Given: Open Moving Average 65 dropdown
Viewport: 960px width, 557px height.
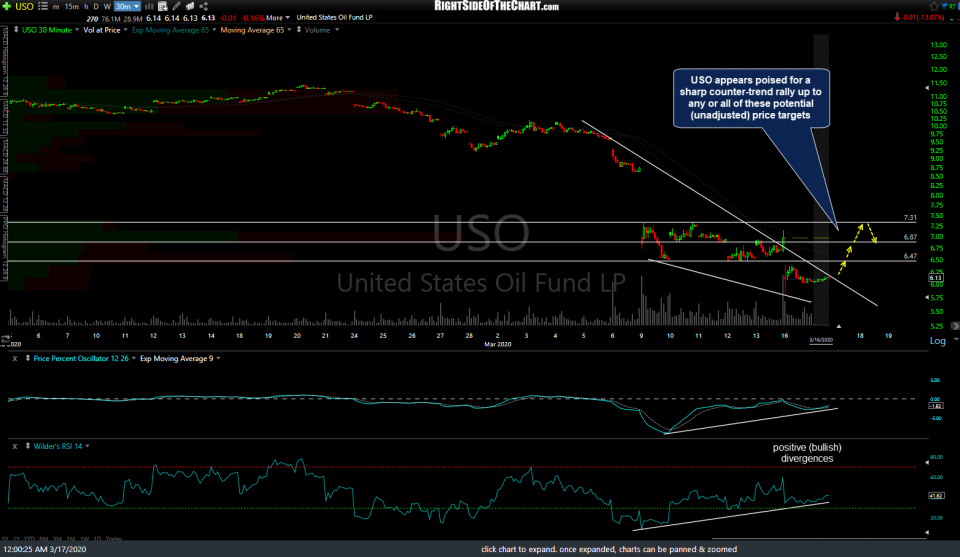Looking at the screenshot, I should pos(289,30).
